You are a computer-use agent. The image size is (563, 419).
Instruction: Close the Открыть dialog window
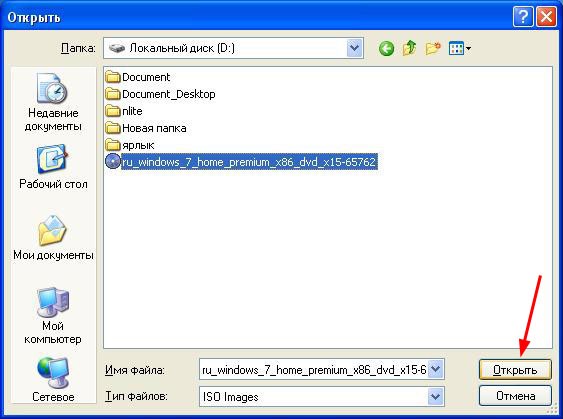546,17
